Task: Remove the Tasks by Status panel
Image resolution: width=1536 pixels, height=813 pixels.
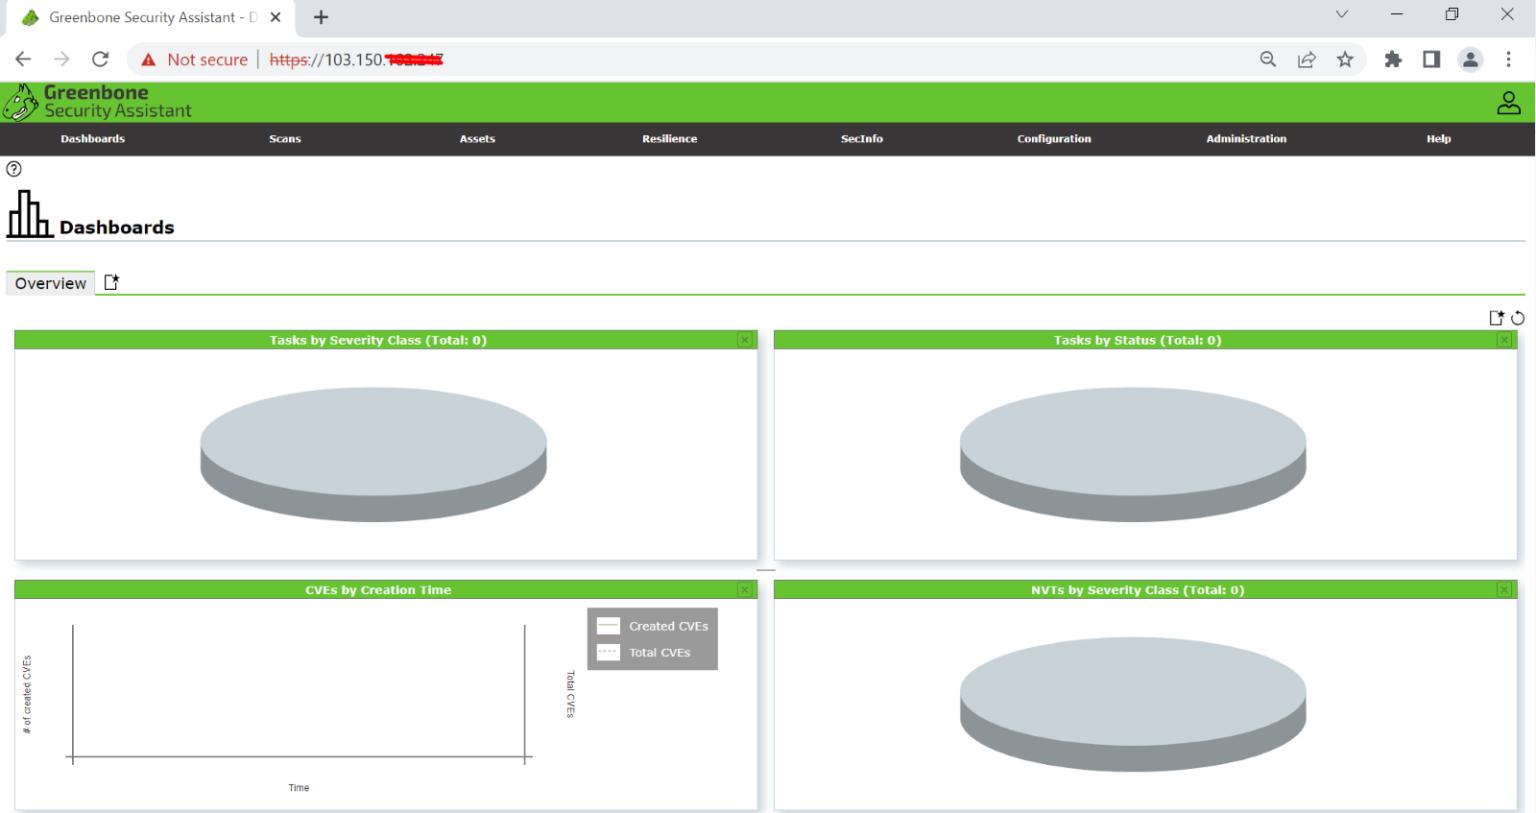Action: point(1504,340)
